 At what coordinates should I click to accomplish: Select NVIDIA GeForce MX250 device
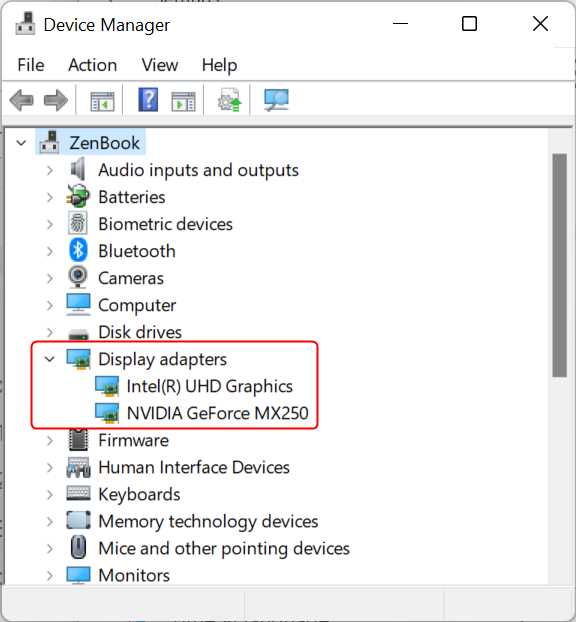pyautogui.click(x=217, y=413)
